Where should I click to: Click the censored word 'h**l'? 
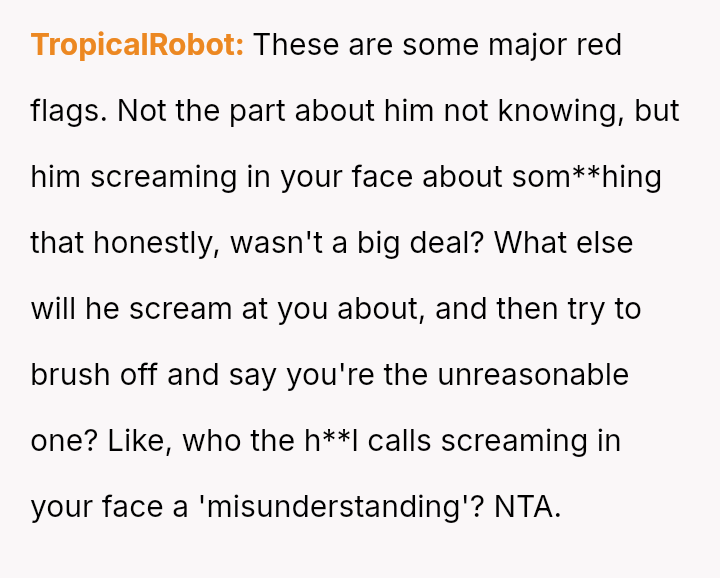click(331, 441)
